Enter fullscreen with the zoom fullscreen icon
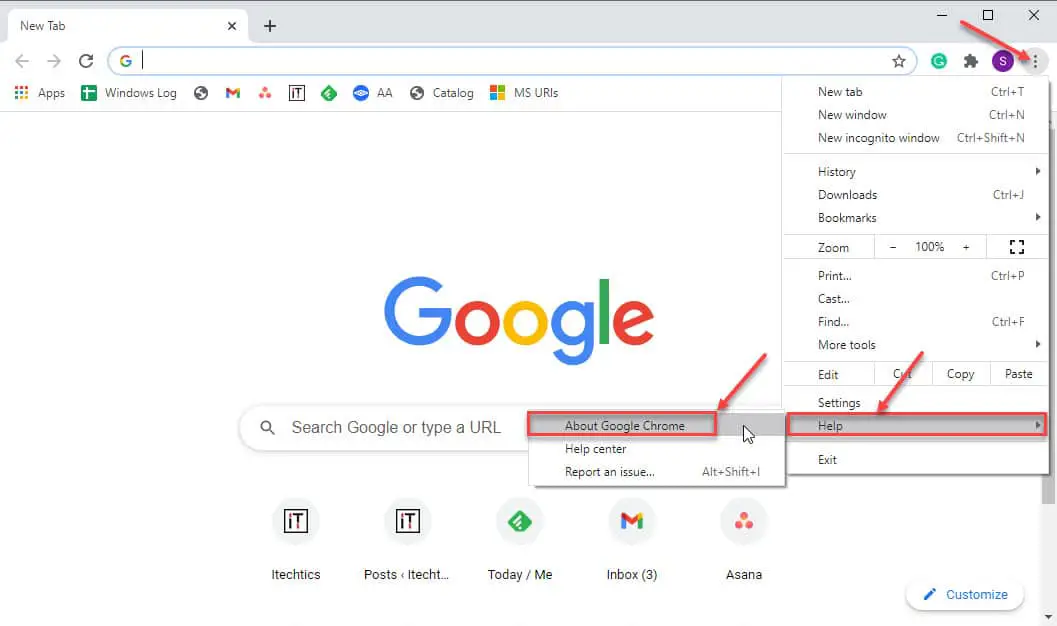Screen dimensions: 1057x626 click(1017, 247)
